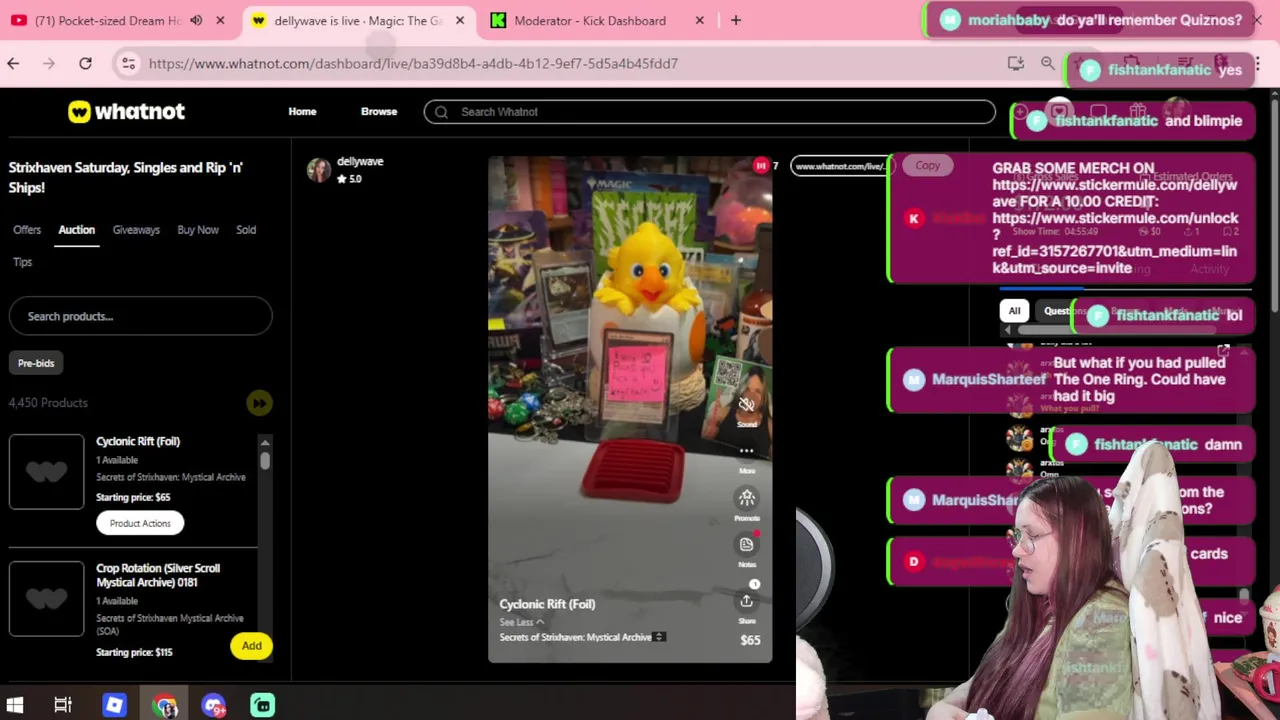This screenshot has width=1280, height=720.
Task: Collapse details with See Less
Action: (521, 622)
